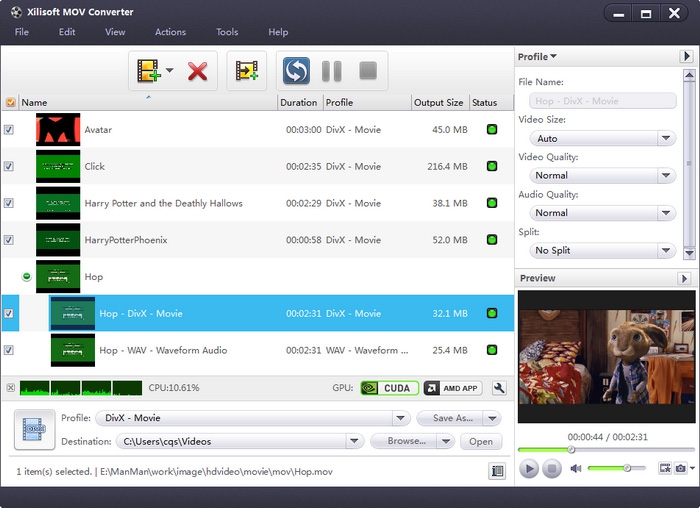Take a snapshot with camera icon
This screenshot has width=700, height=508.
[x=680, y=468]
